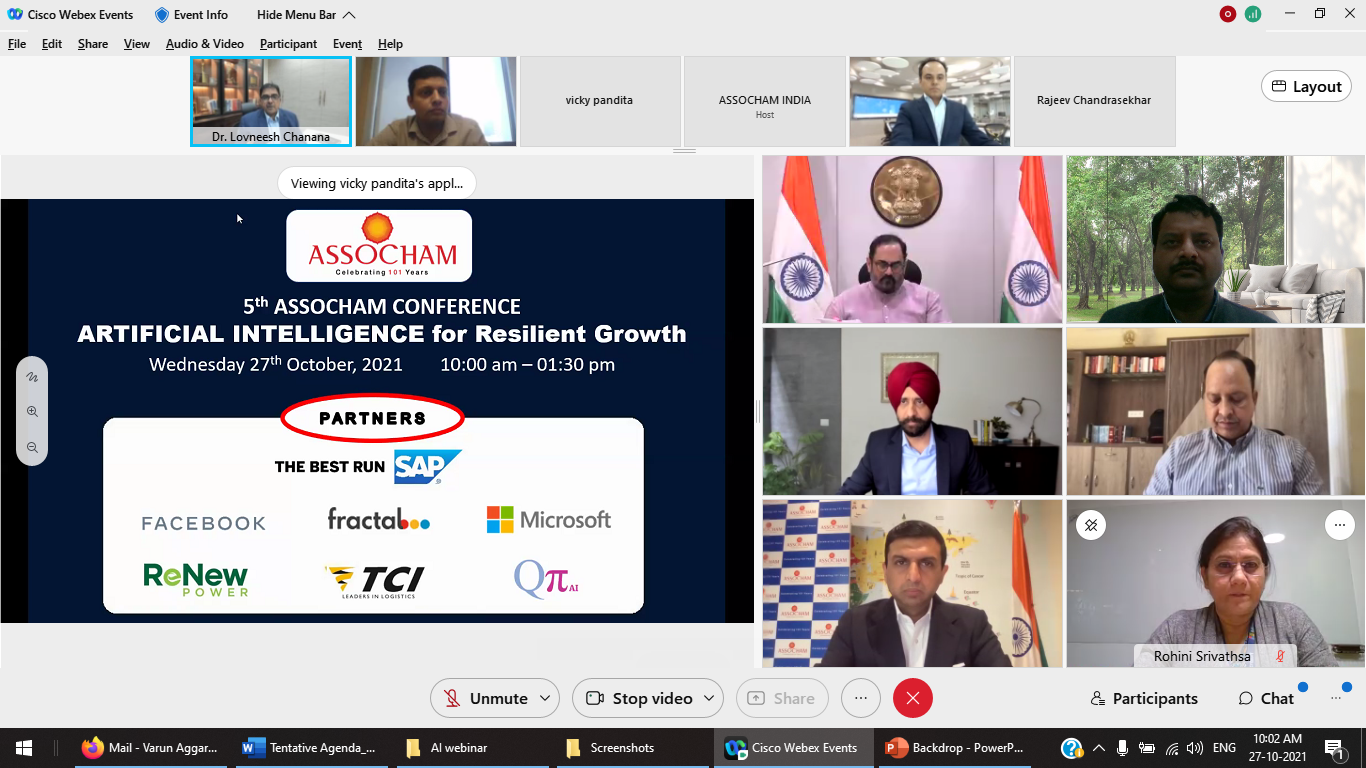Open the Audio & Video menu
Image resolution: width=1366 pixels, height=768 pixels.
pyautogui.click(x=204, y=44)
